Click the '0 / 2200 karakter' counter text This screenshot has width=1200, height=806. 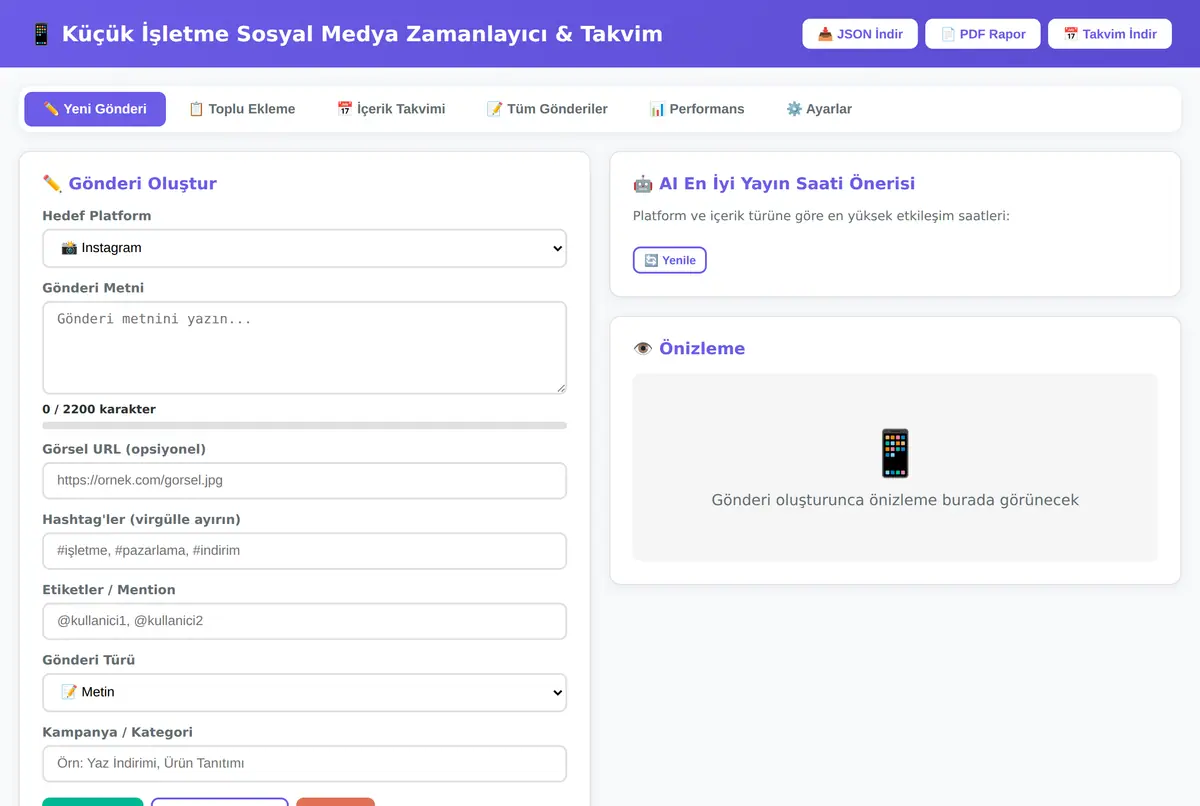(x=99, y=409)
